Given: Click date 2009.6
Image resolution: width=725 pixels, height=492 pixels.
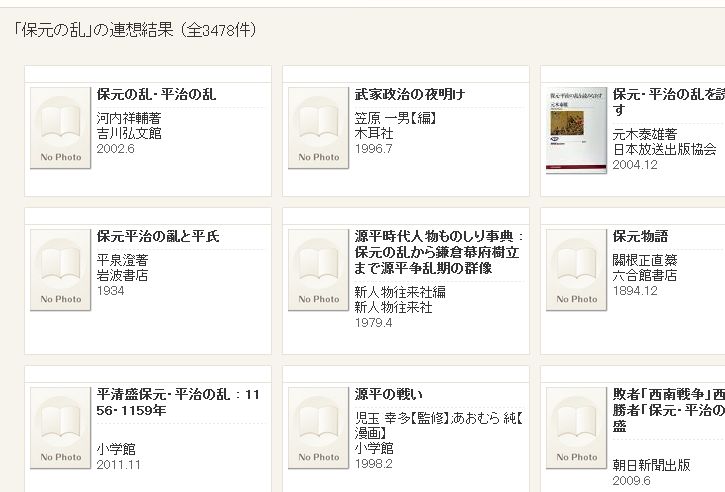Looking at the screenshot, I should pyautogui.click(x=632, y=480).
